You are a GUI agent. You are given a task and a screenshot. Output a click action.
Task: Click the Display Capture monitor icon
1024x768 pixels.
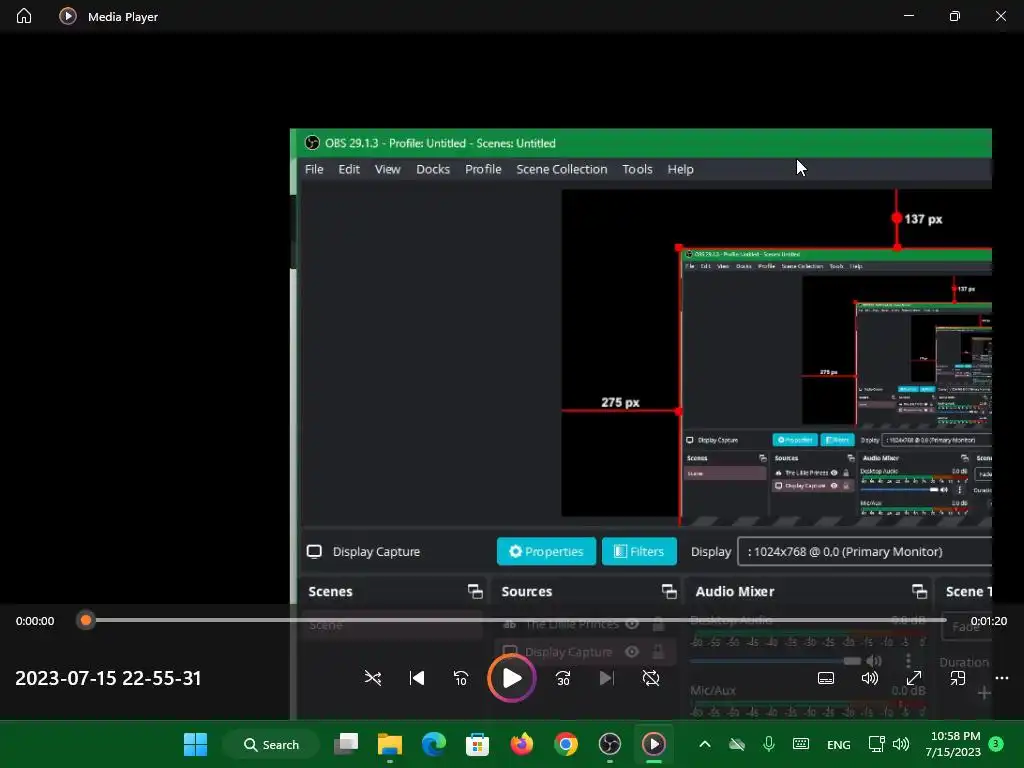tap(314, 552)
